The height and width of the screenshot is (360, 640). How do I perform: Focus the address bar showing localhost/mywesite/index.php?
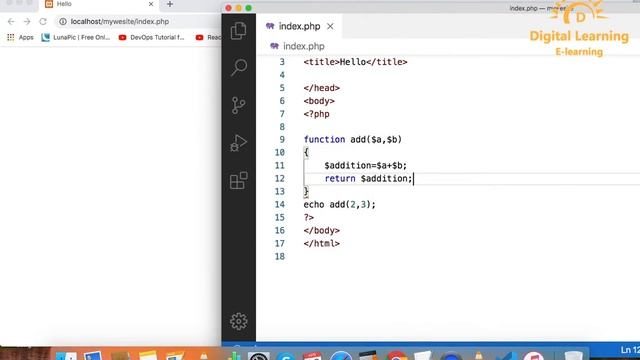point(120,22)
